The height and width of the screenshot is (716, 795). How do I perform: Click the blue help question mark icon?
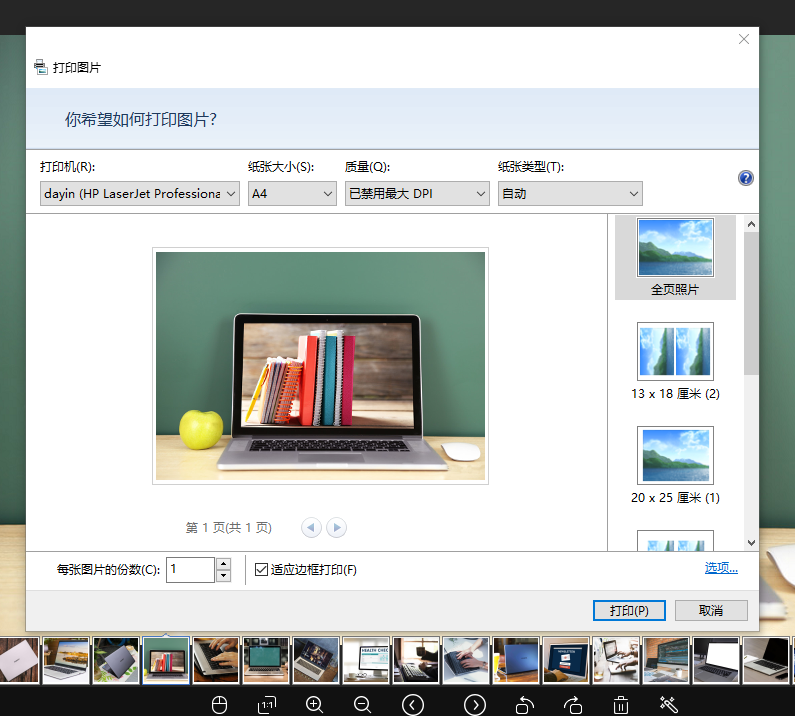tap(745, 178)
